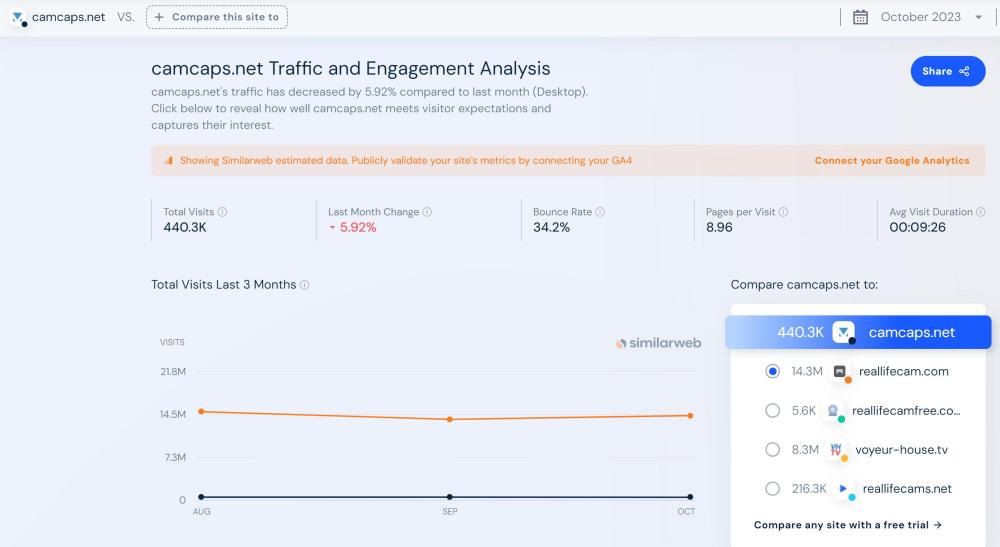This screenshot has height=547, width=1000.
Task: Click the Total Visits info icon
Action: (x=223, y=212)
